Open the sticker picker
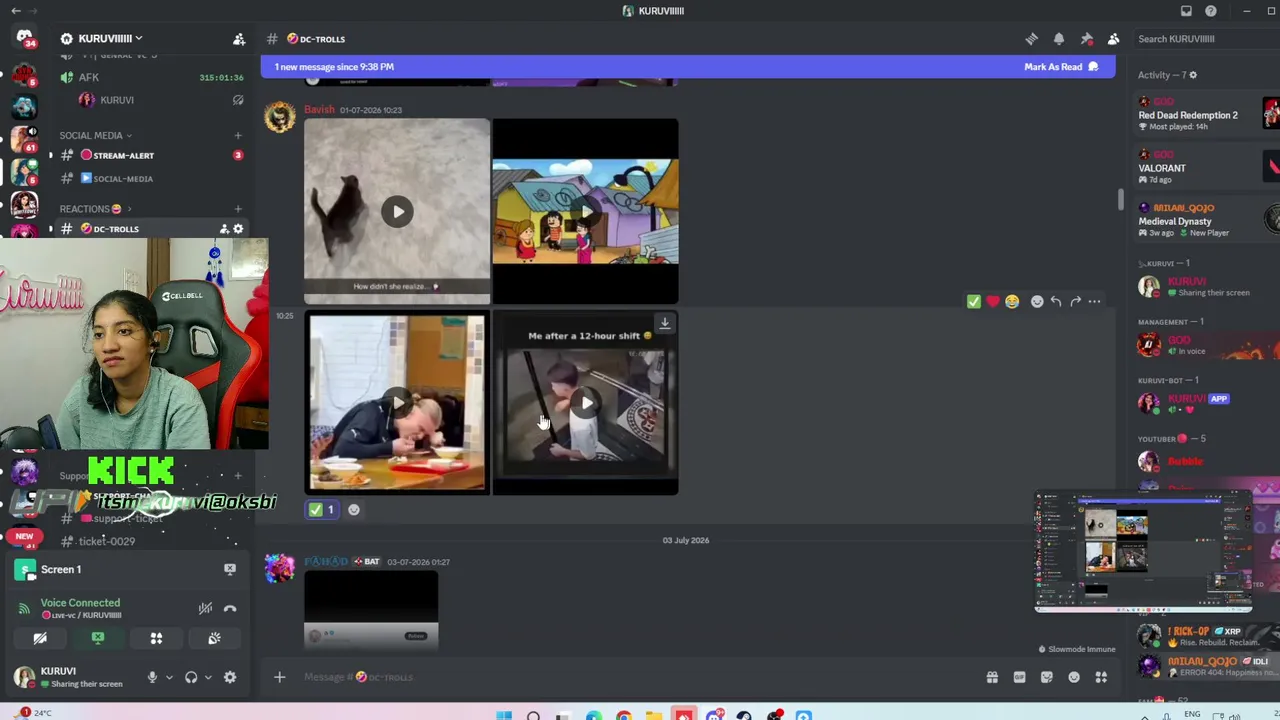The height and width of the screenshot is (720, 1280). pos(1046,677)
